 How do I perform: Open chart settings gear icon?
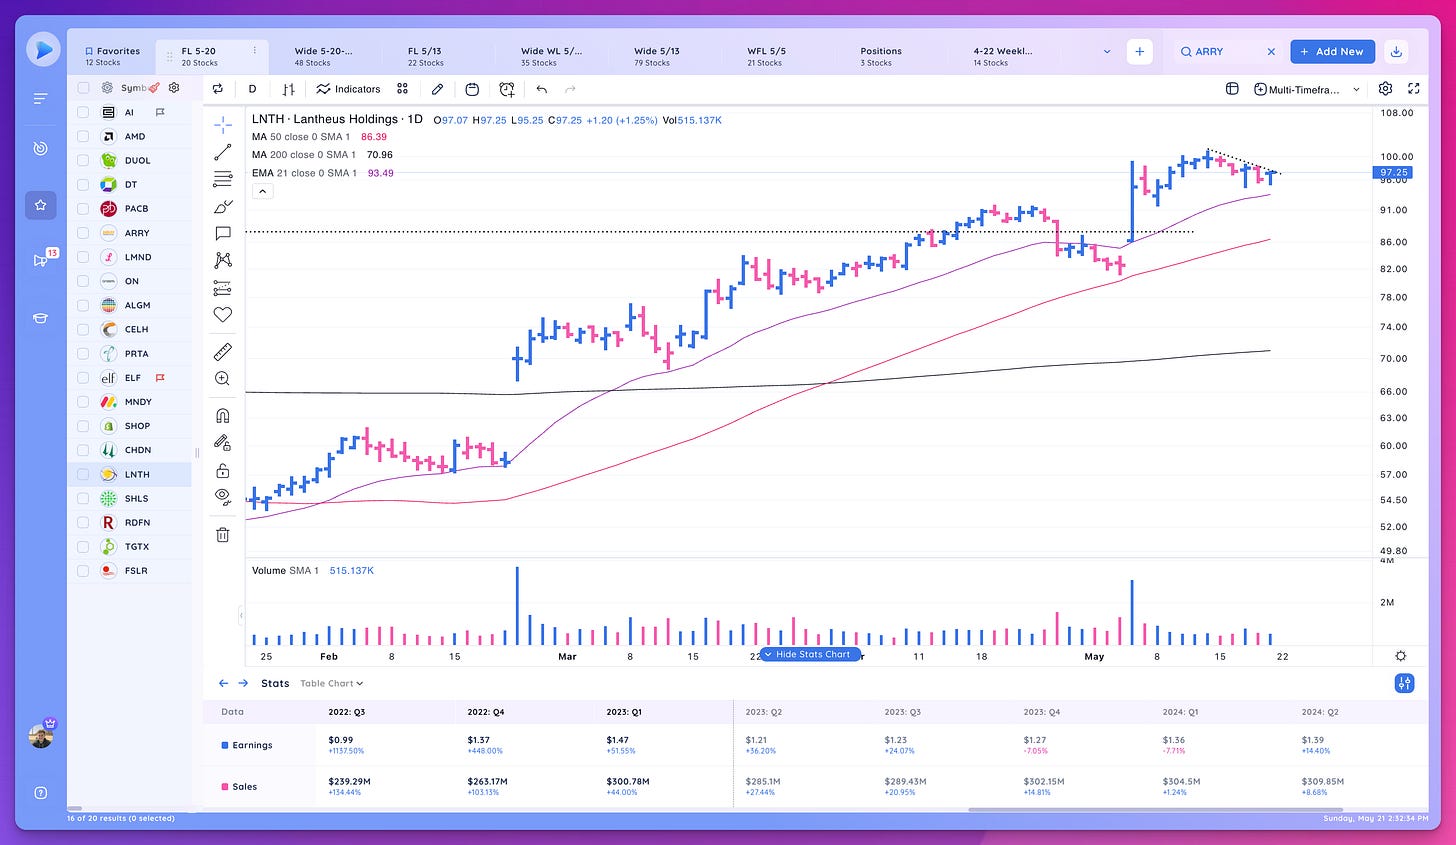tap(1385, 89)
